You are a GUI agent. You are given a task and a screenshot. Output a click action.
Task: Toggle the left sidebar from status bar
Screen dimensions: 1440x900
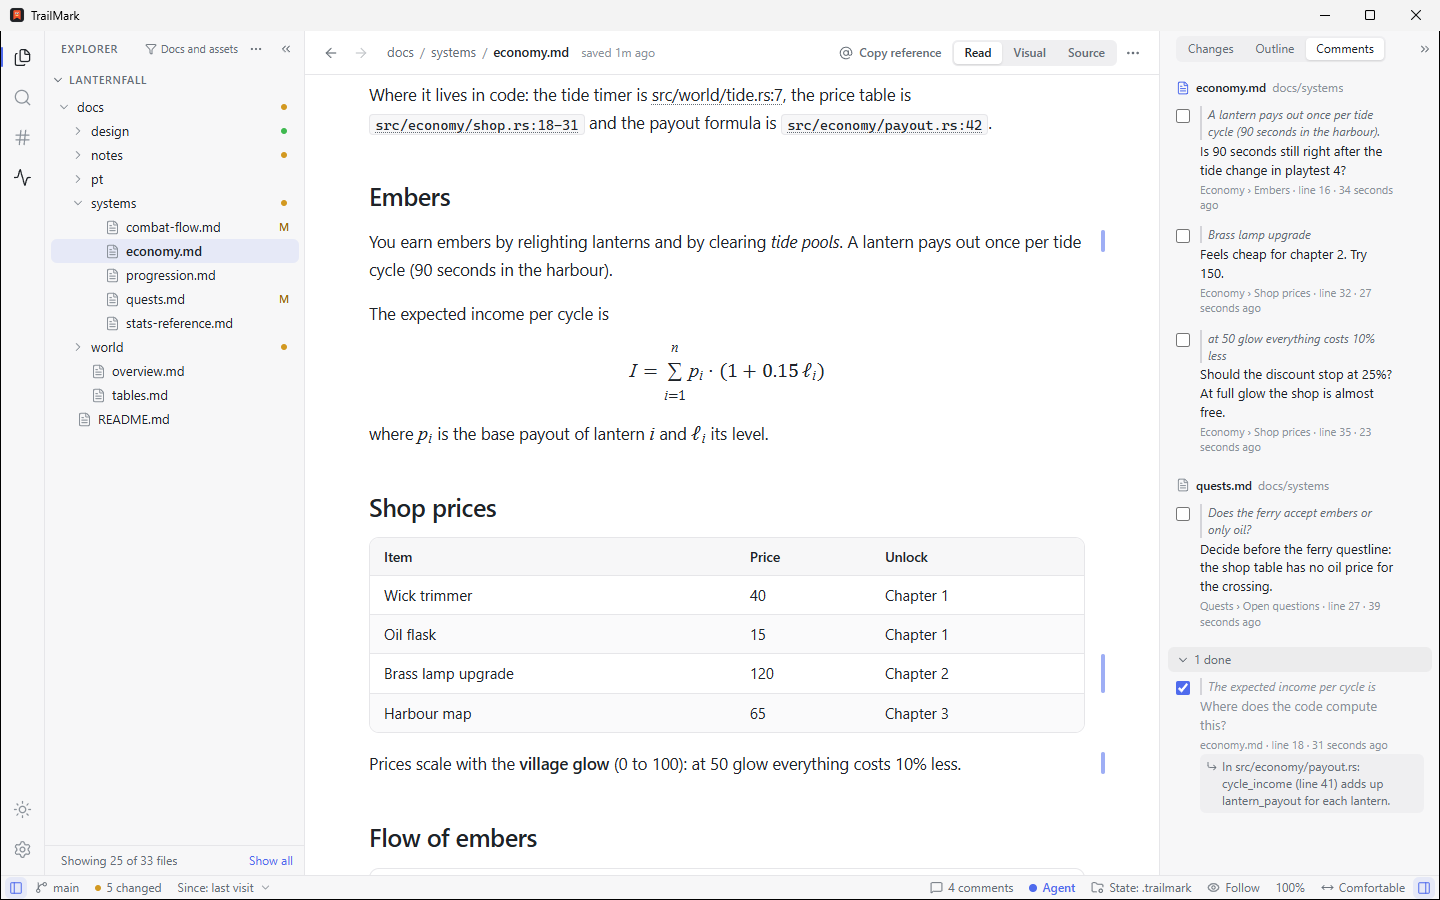(x=16, y=888)
